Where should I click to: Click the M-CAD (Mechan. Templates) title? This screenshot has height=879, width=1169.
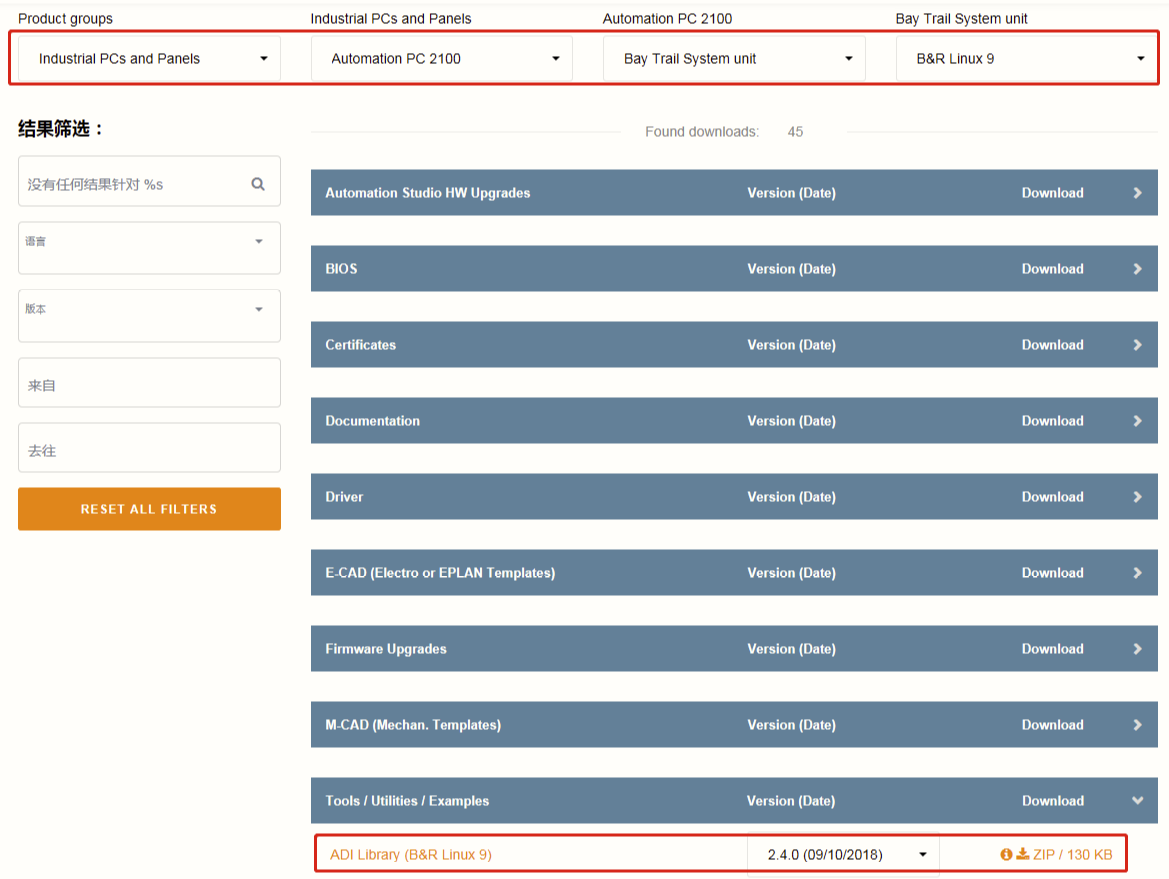click(413, 725)
